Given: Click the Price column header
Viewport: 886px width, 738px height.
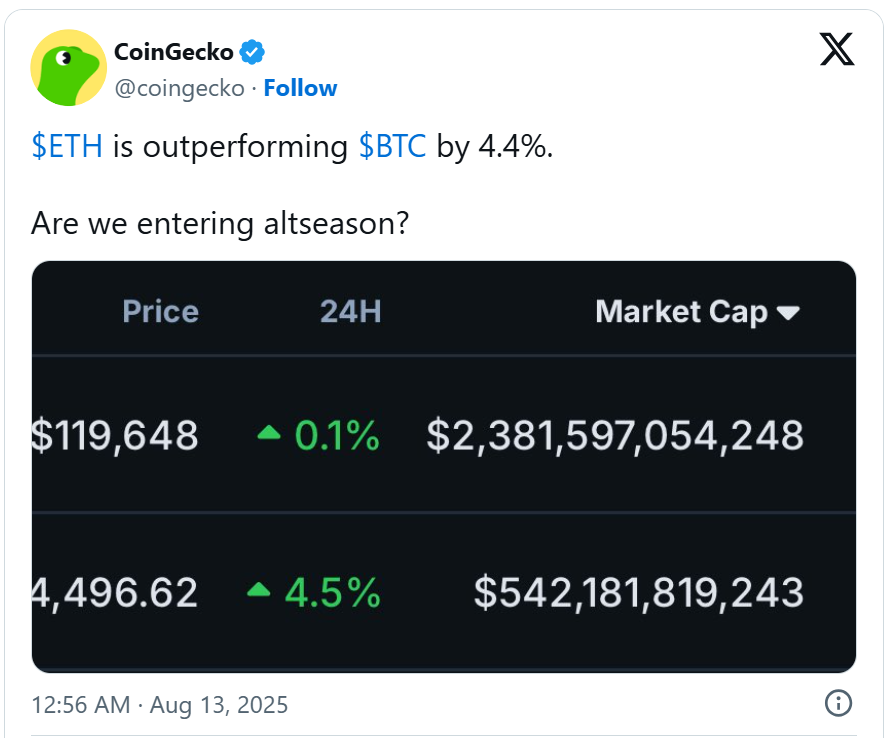Looking at the screenshot, I should click(x=160, y=311).
